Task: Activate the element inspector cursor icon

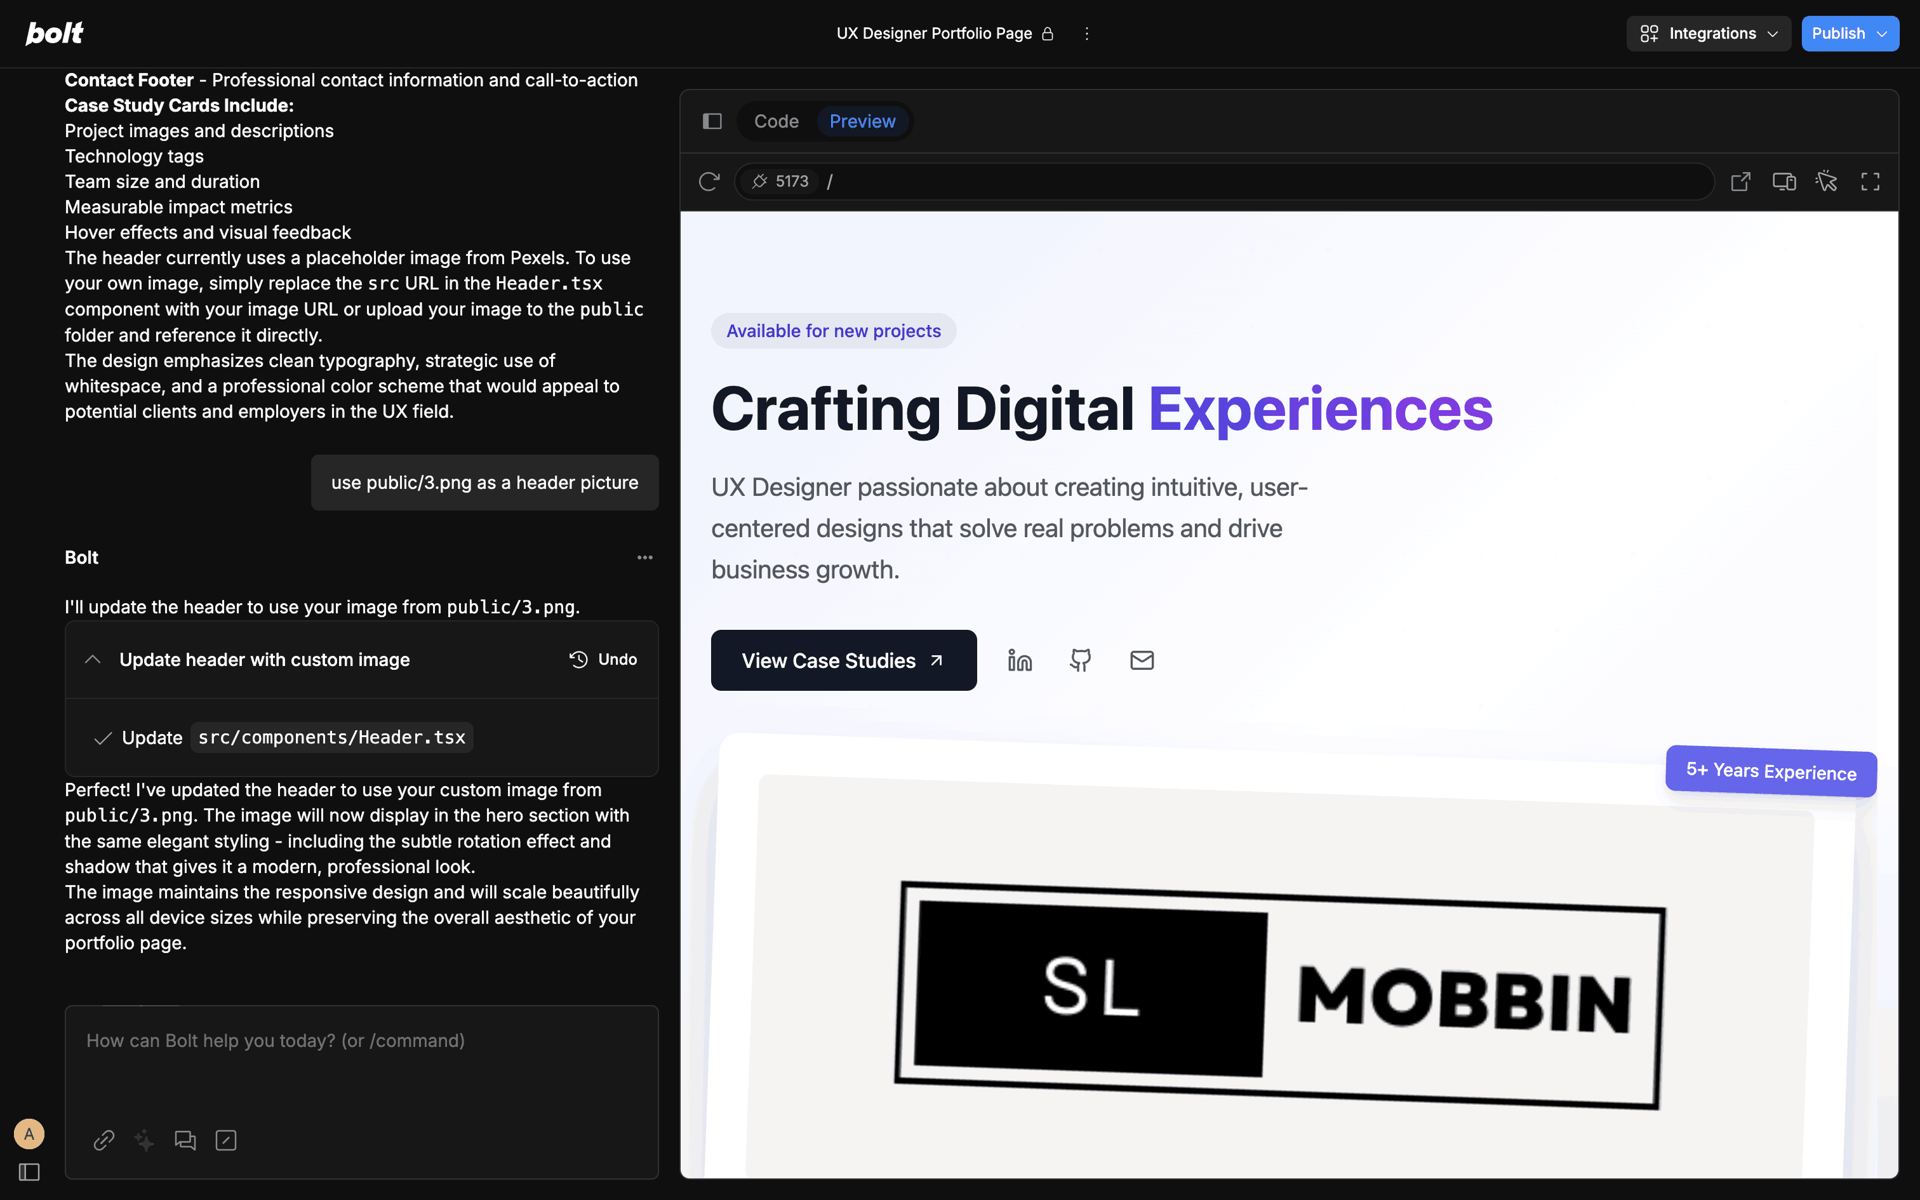Action: [1827, 181]
